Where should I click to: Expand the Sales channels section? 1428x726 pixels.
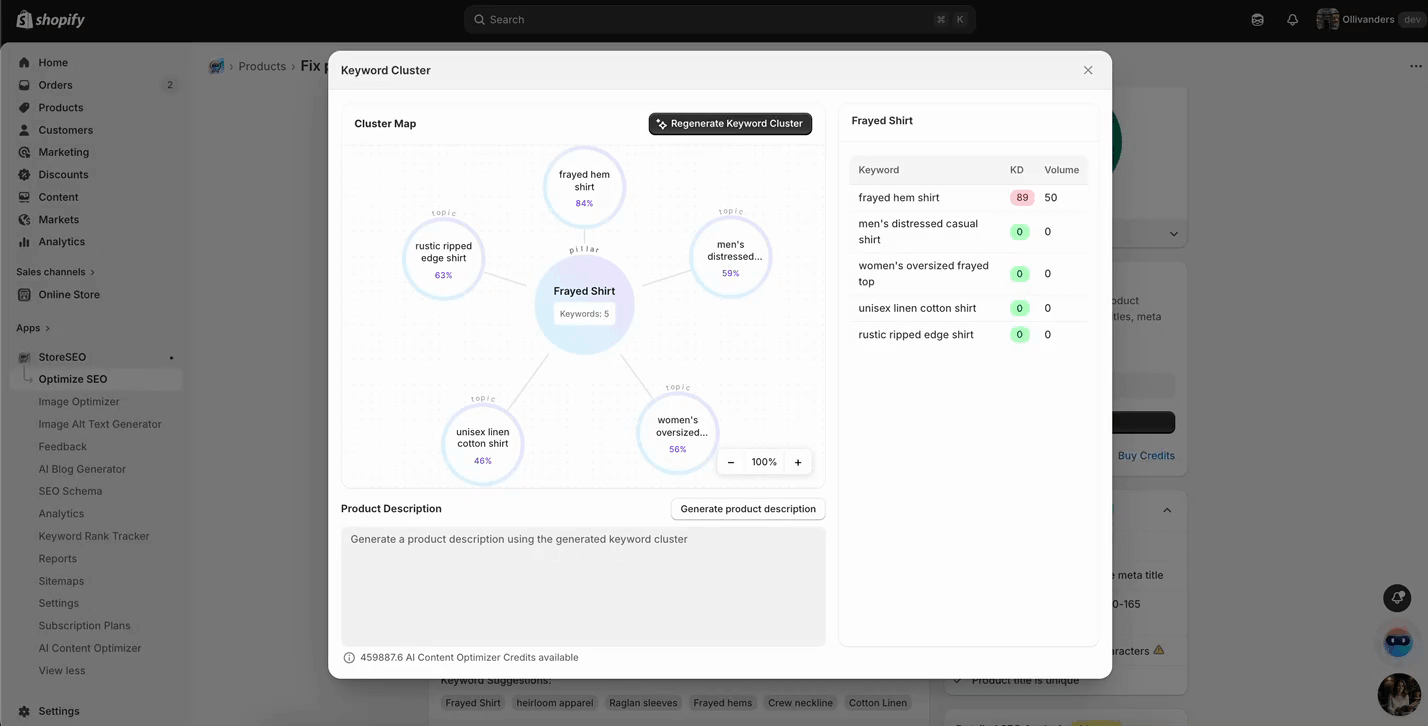coord(55,271)
